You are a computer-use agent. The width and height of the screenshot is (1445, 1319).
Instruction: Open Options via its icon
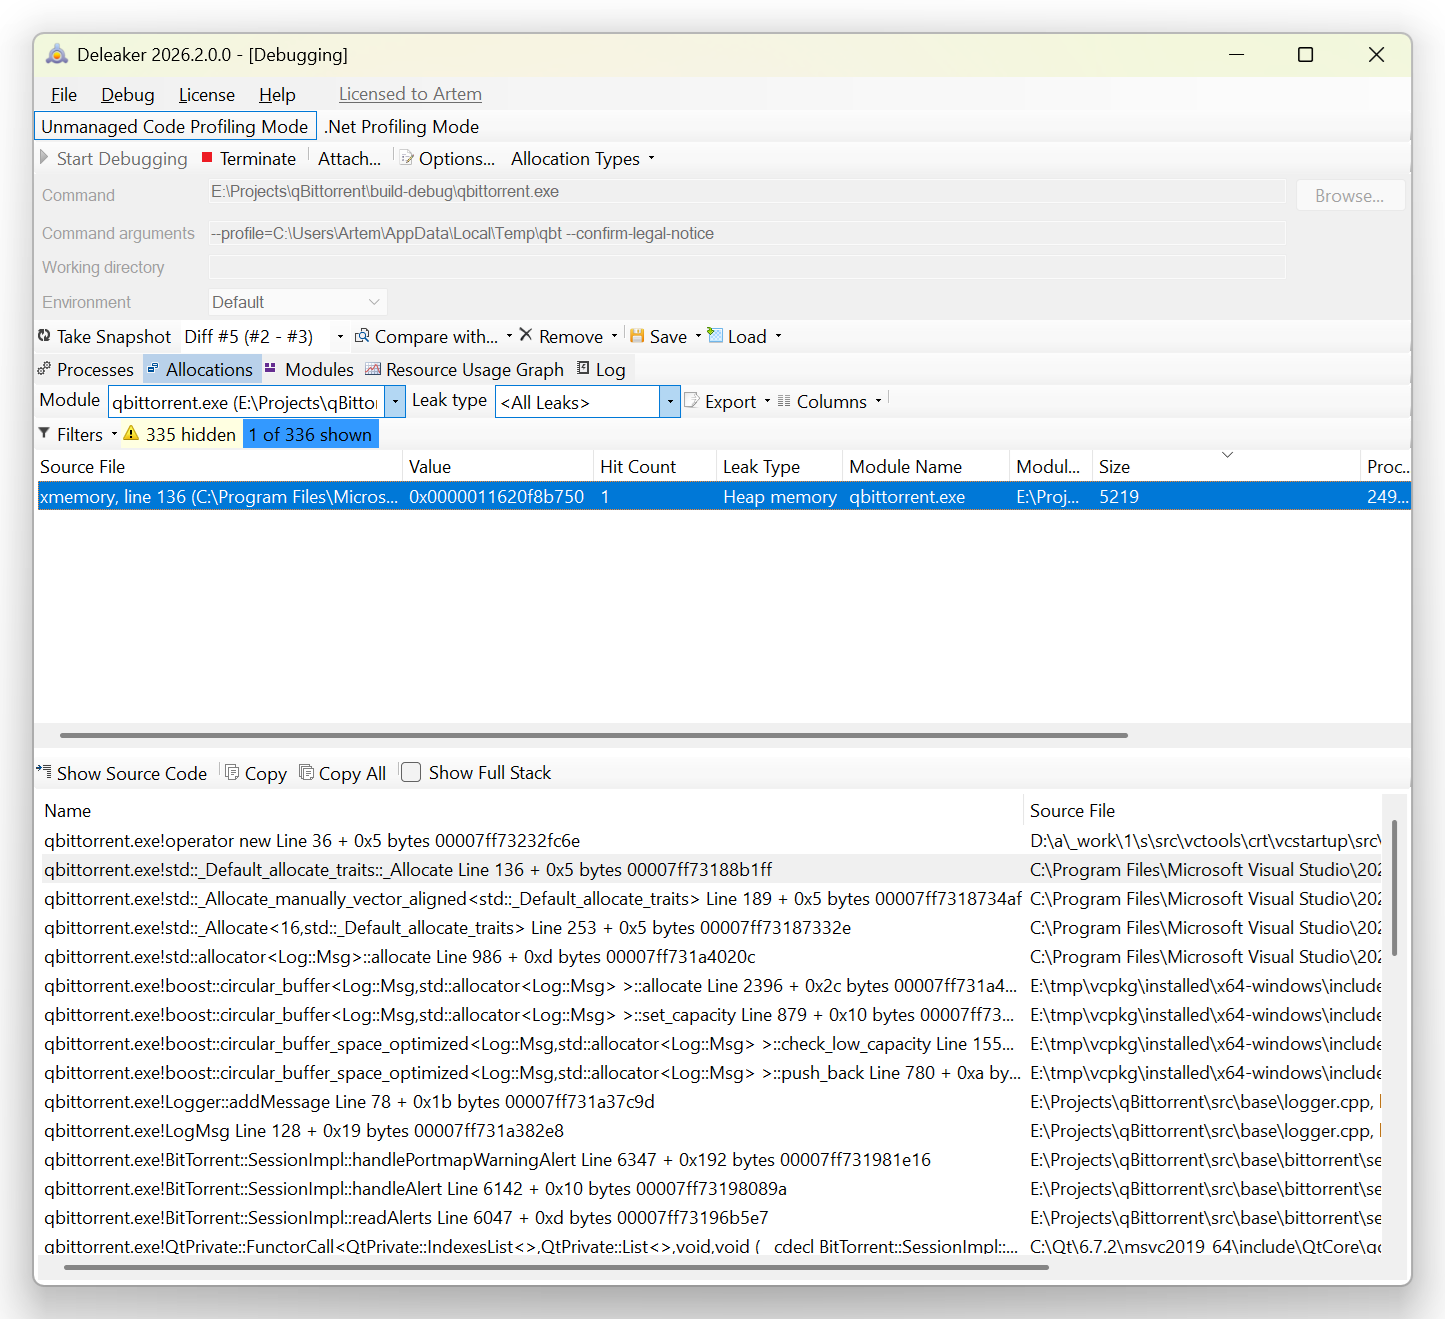406,158
